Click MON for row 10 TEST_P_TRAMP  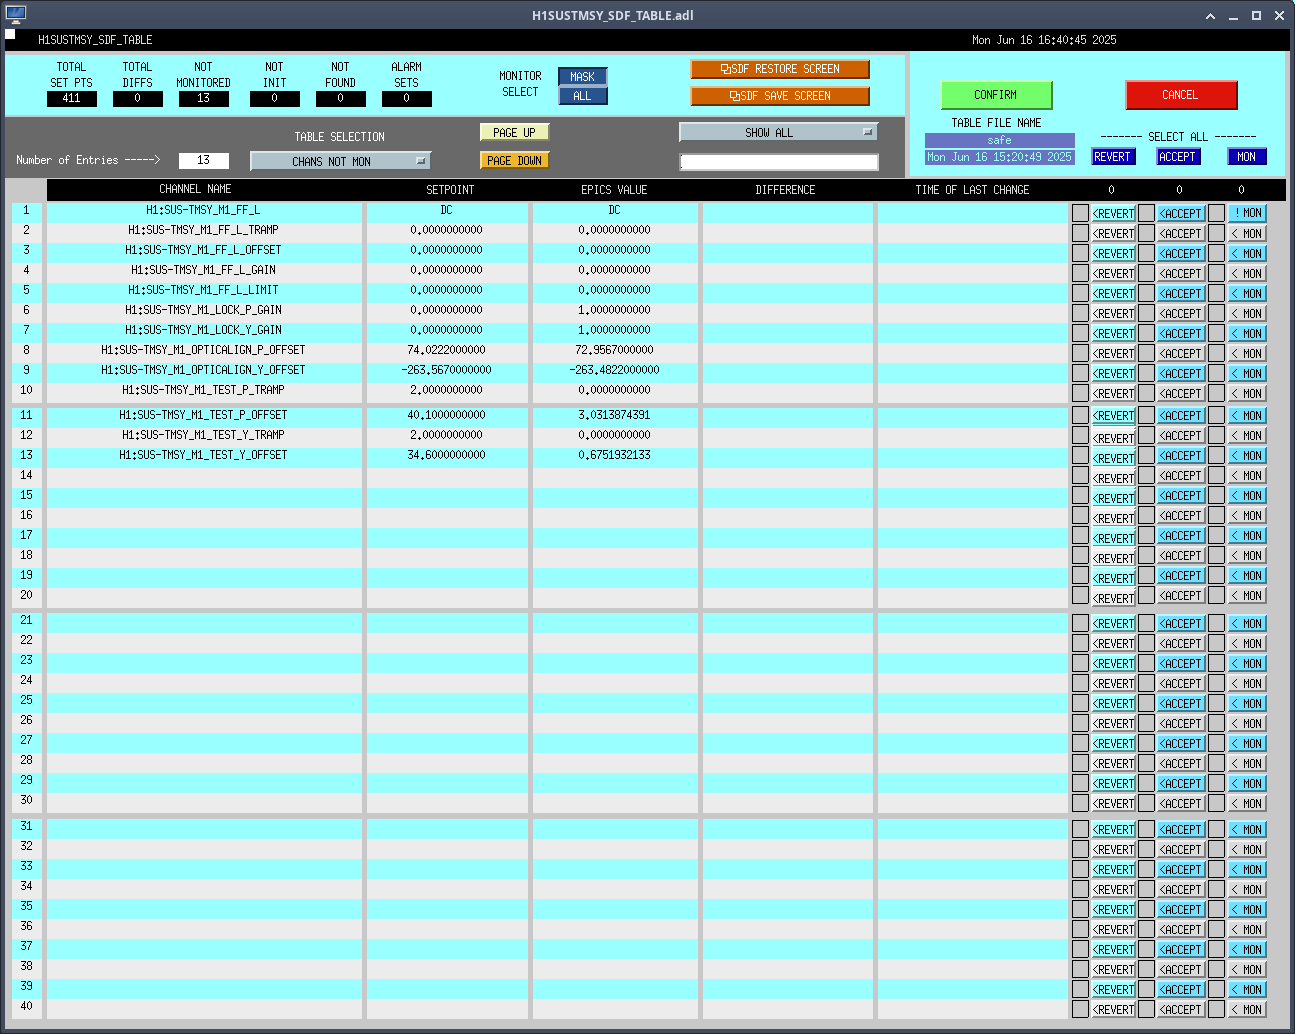1248,393
